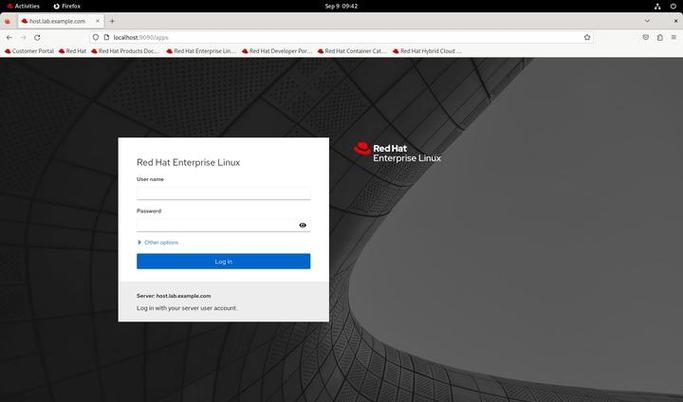The width and height of the screenshot is (683, 402).
Task: Open the Red Hat Products Doc bookmark
Action: [125, 51]
